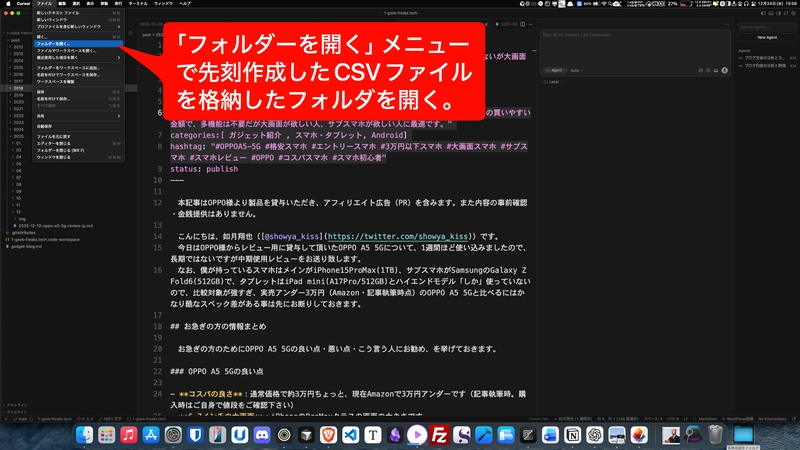This screenshot has width=800, height=450.
Task: Select フォルダーをワークスペースに追加 menu item
Action: pos(78,68)
